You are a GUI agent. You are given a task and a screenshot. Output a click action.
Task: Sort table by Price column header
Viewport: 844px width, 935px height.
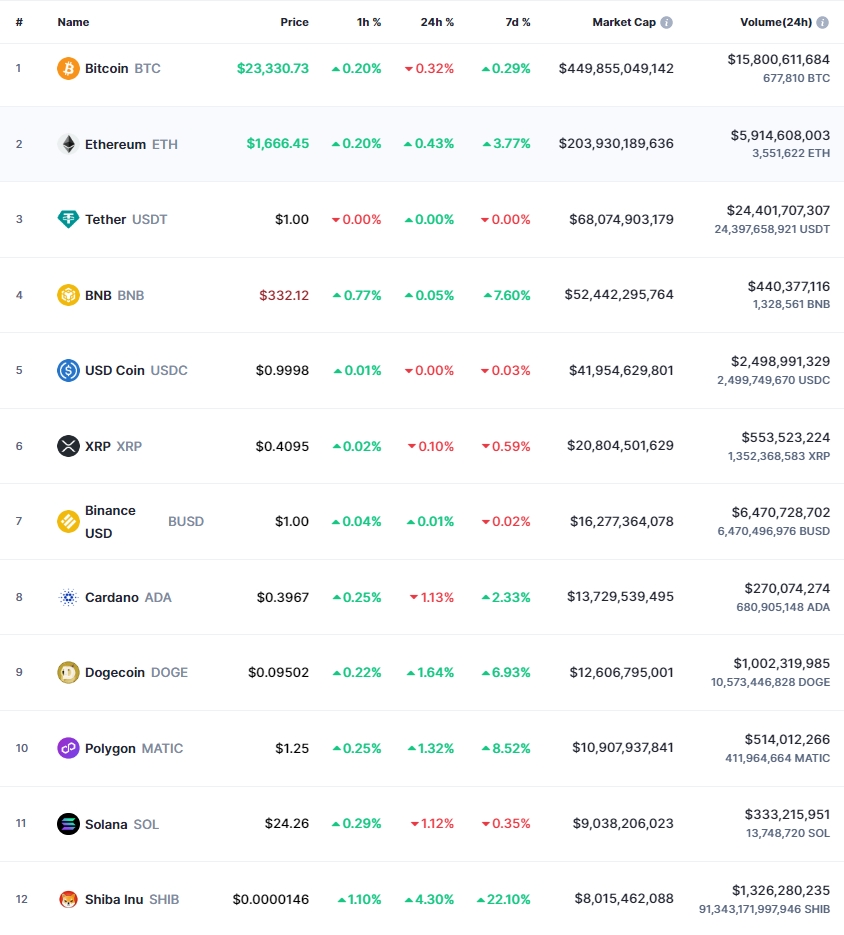pos(295,22)
